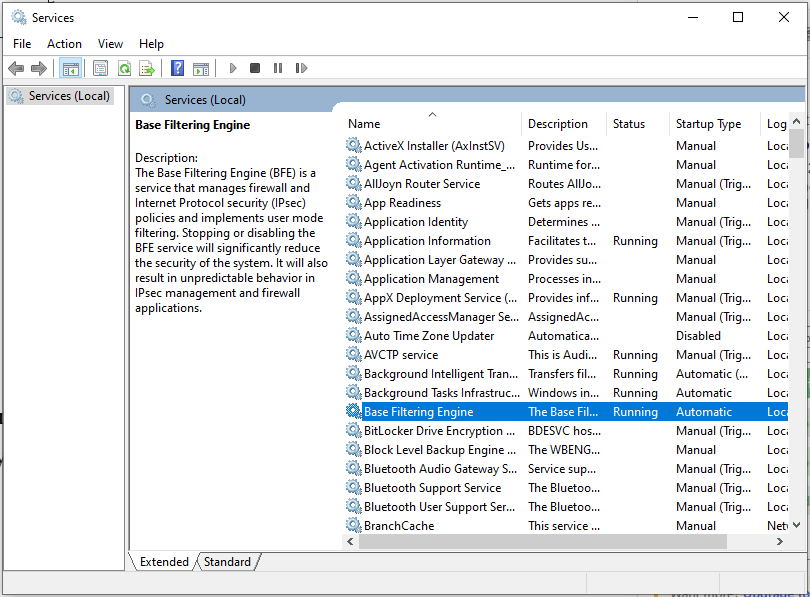Screen dimensions: 810x597
Task: Click the gear icon beside AVCTP service
Action: 353,354
